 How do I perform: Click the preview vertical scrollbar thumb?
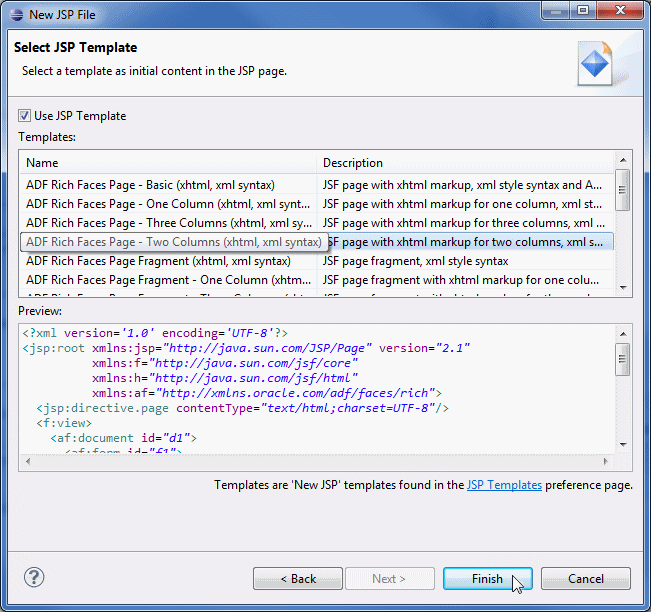pos(622,359)
